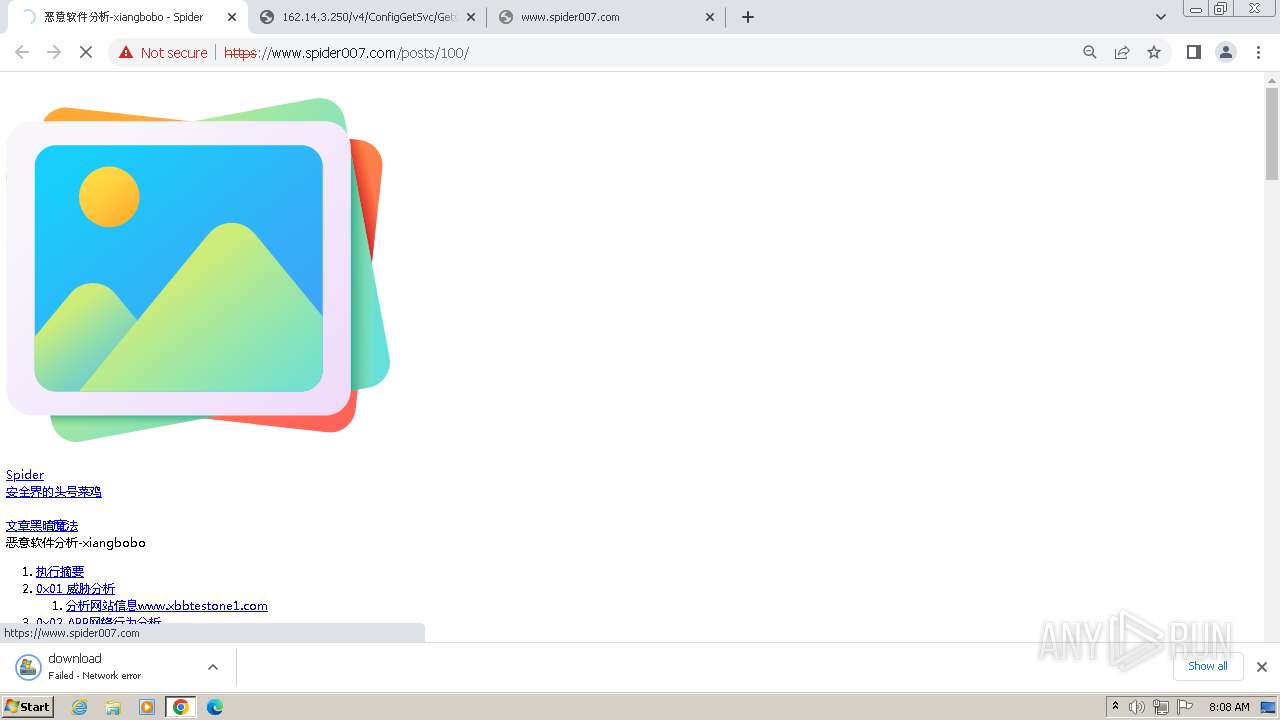Open the Chrome profile avatar
This screenshot has height=720, width=1280.
click(1226, 52)
